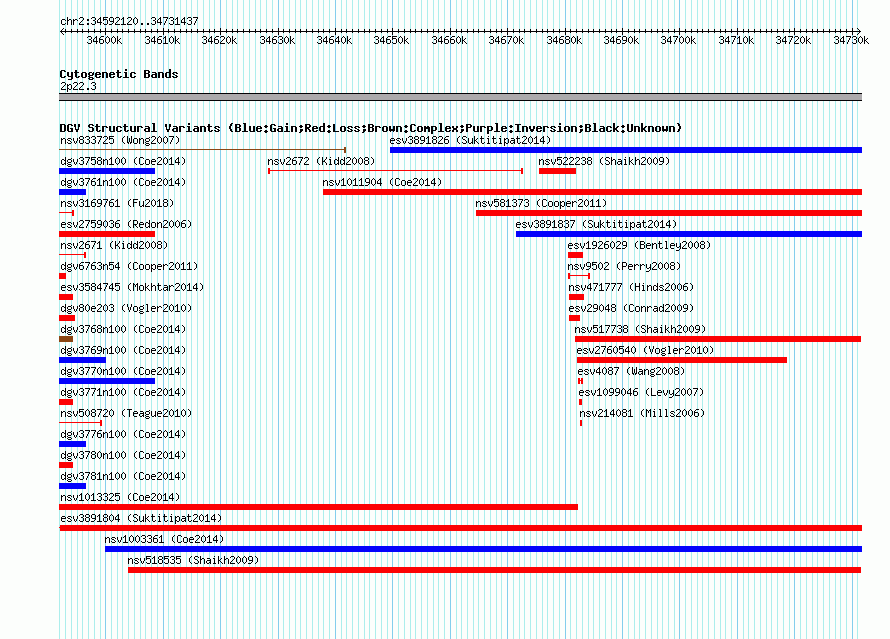Open dgv3758n100 (Coe2014) variant label
The height and width of the screenshot is (639, 890).
(123, 161)
